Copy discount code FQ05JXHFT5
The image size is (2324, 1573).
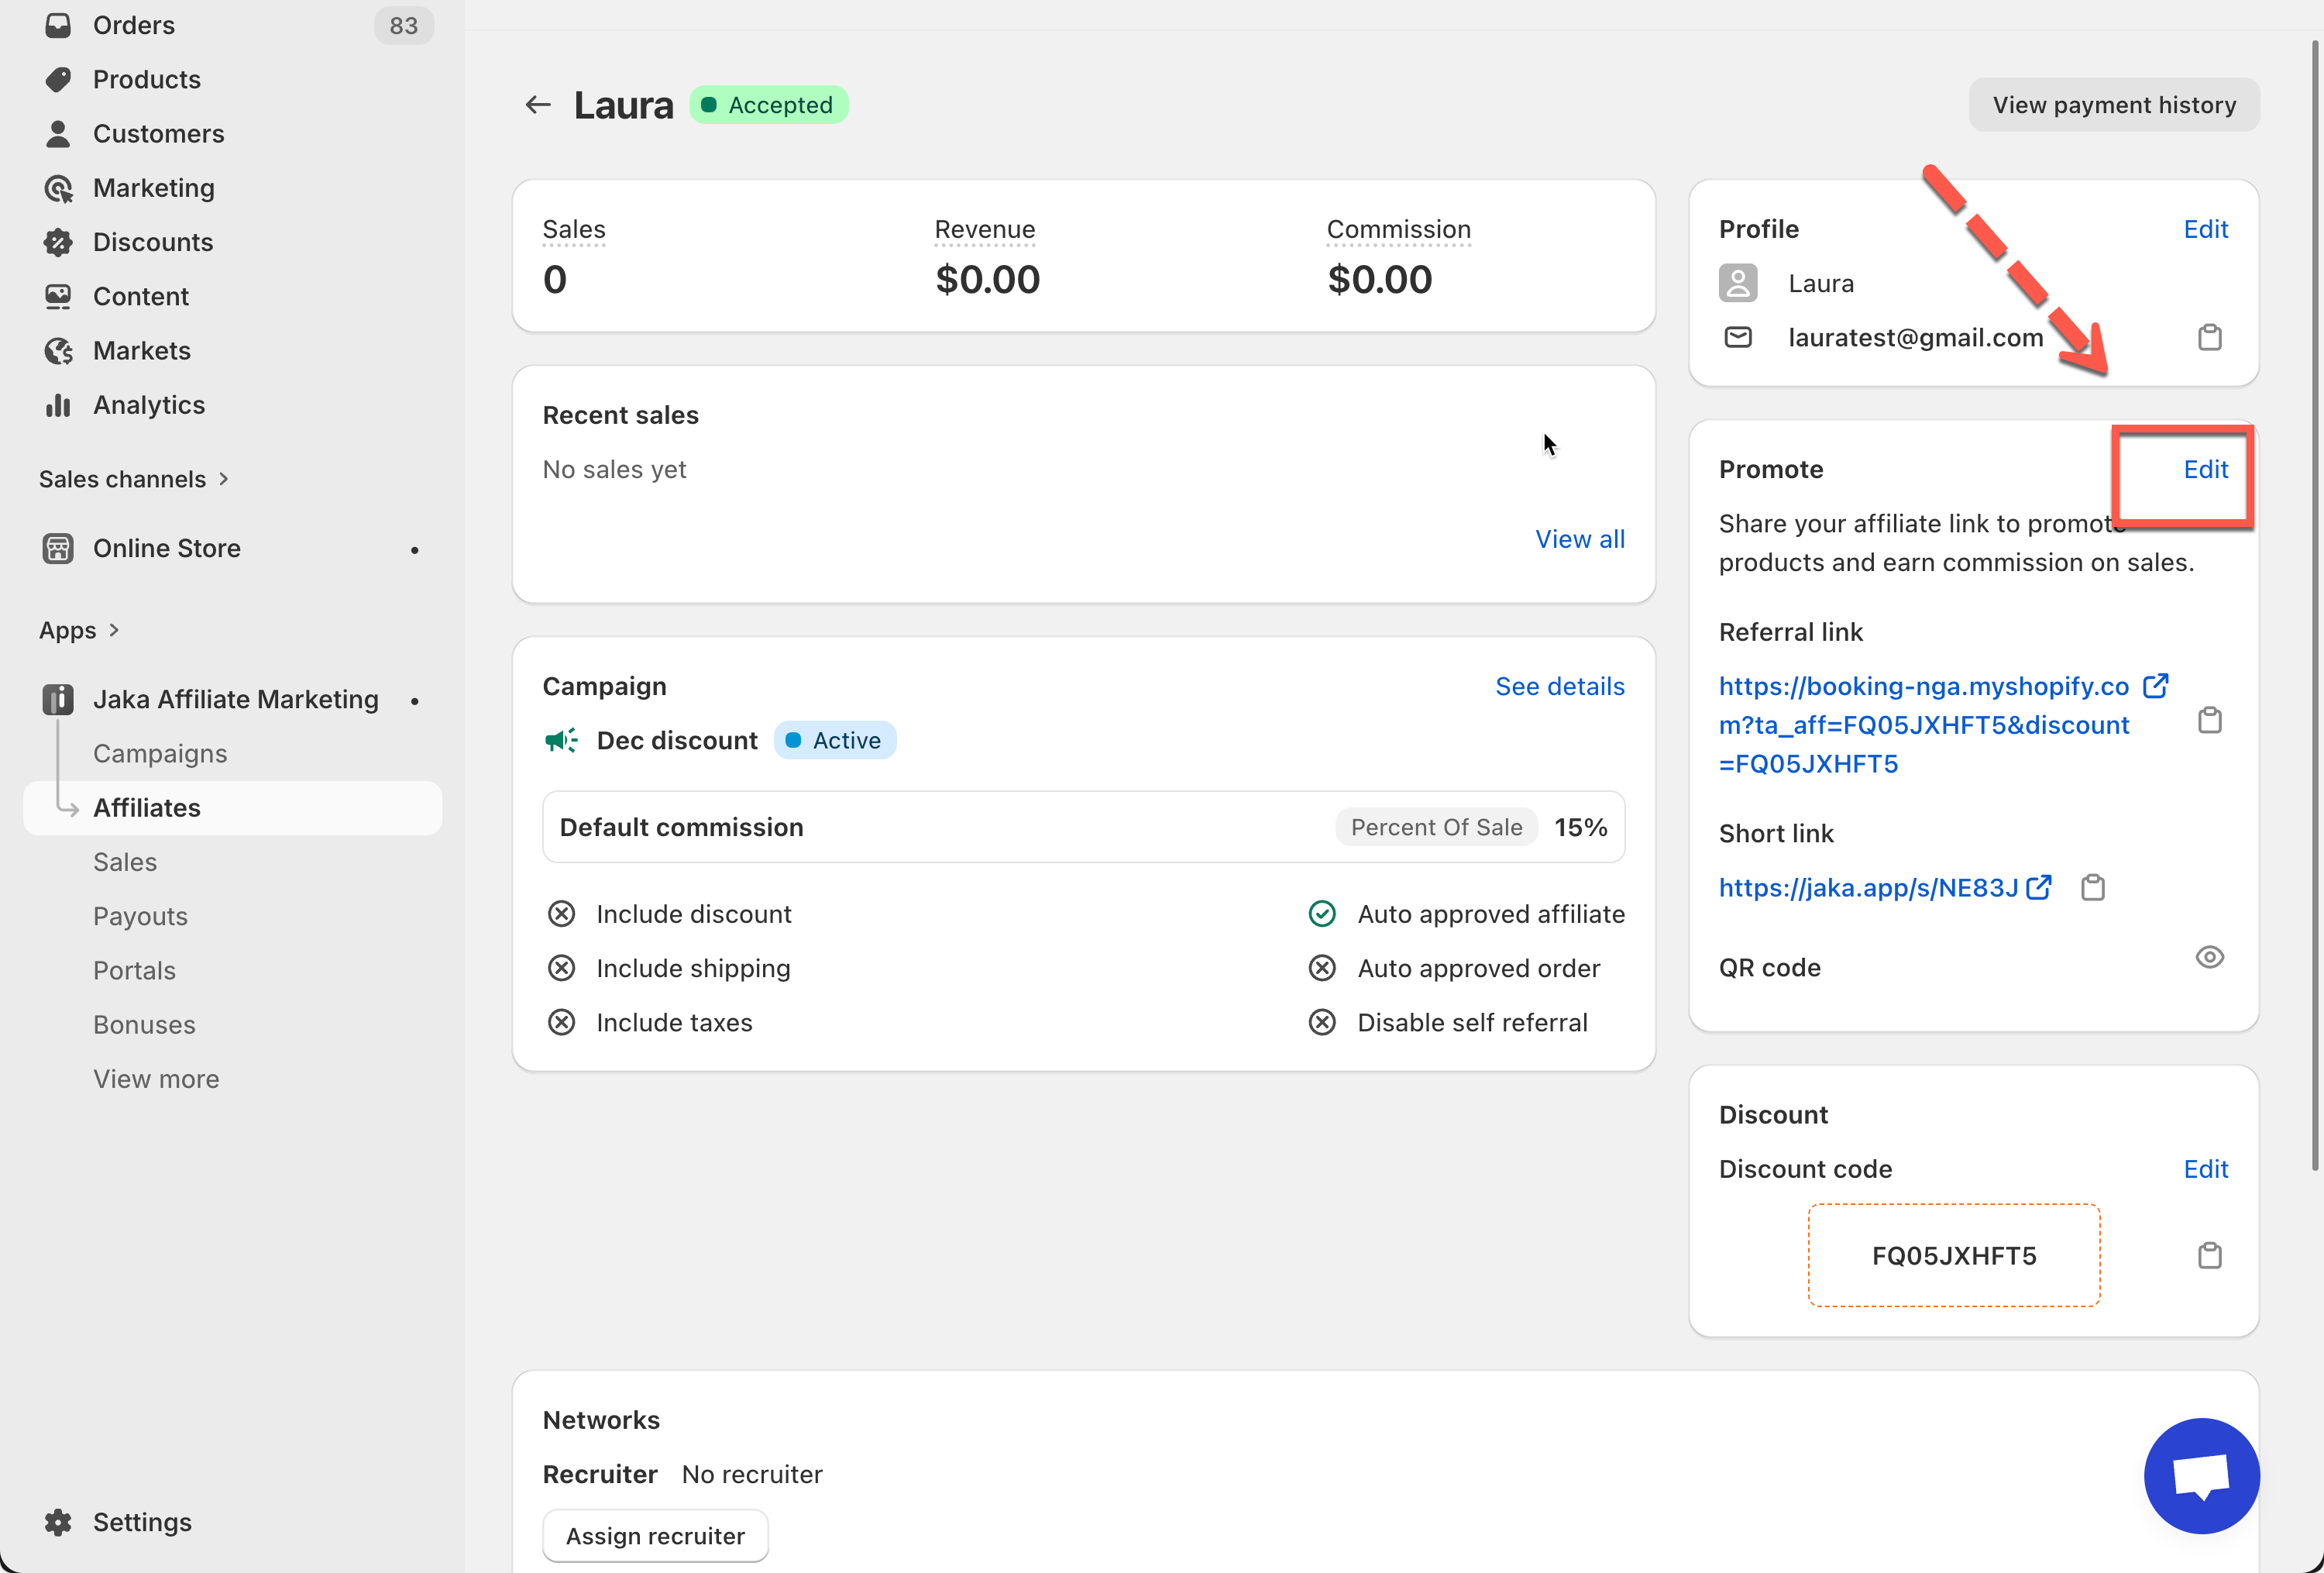(2209, 1256)
